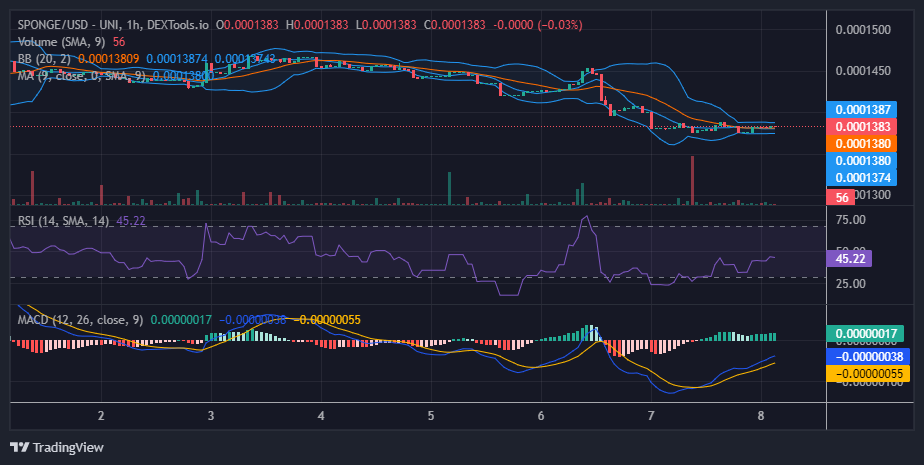Image resolution: width=924 pixels, height=465 pixels.
Task: Click the RSI (14, SMA, 14) label
Action: click(x=64, y=221)
